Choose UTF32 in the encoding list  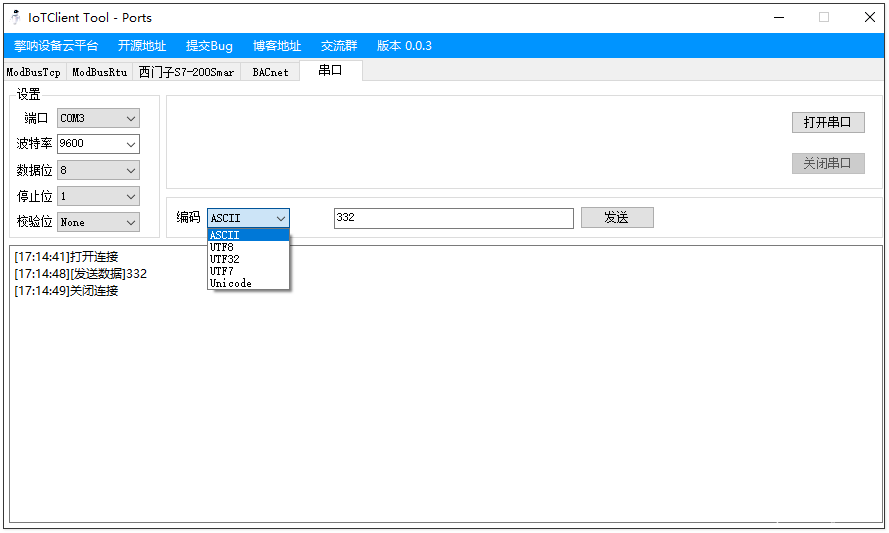pyautogui.click(x=248, y=259)
